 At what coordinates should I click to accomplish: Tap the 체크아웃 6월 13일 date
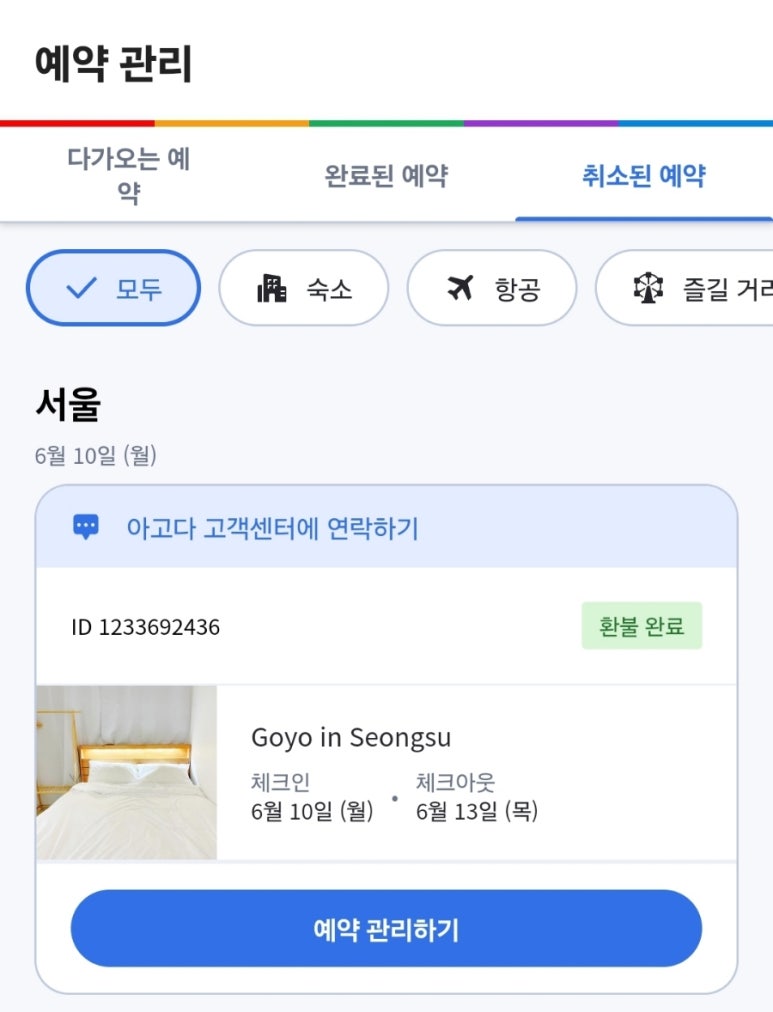click(x=477, y=811)
